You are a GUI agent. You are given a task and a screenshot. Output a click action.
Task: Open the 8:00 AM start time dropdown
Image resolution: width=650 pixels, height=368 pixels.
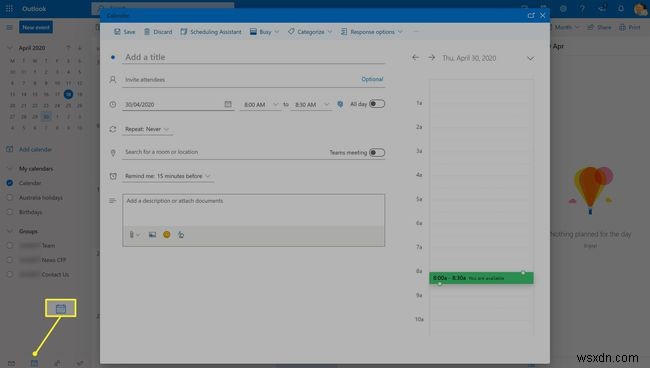click(261, 105)
